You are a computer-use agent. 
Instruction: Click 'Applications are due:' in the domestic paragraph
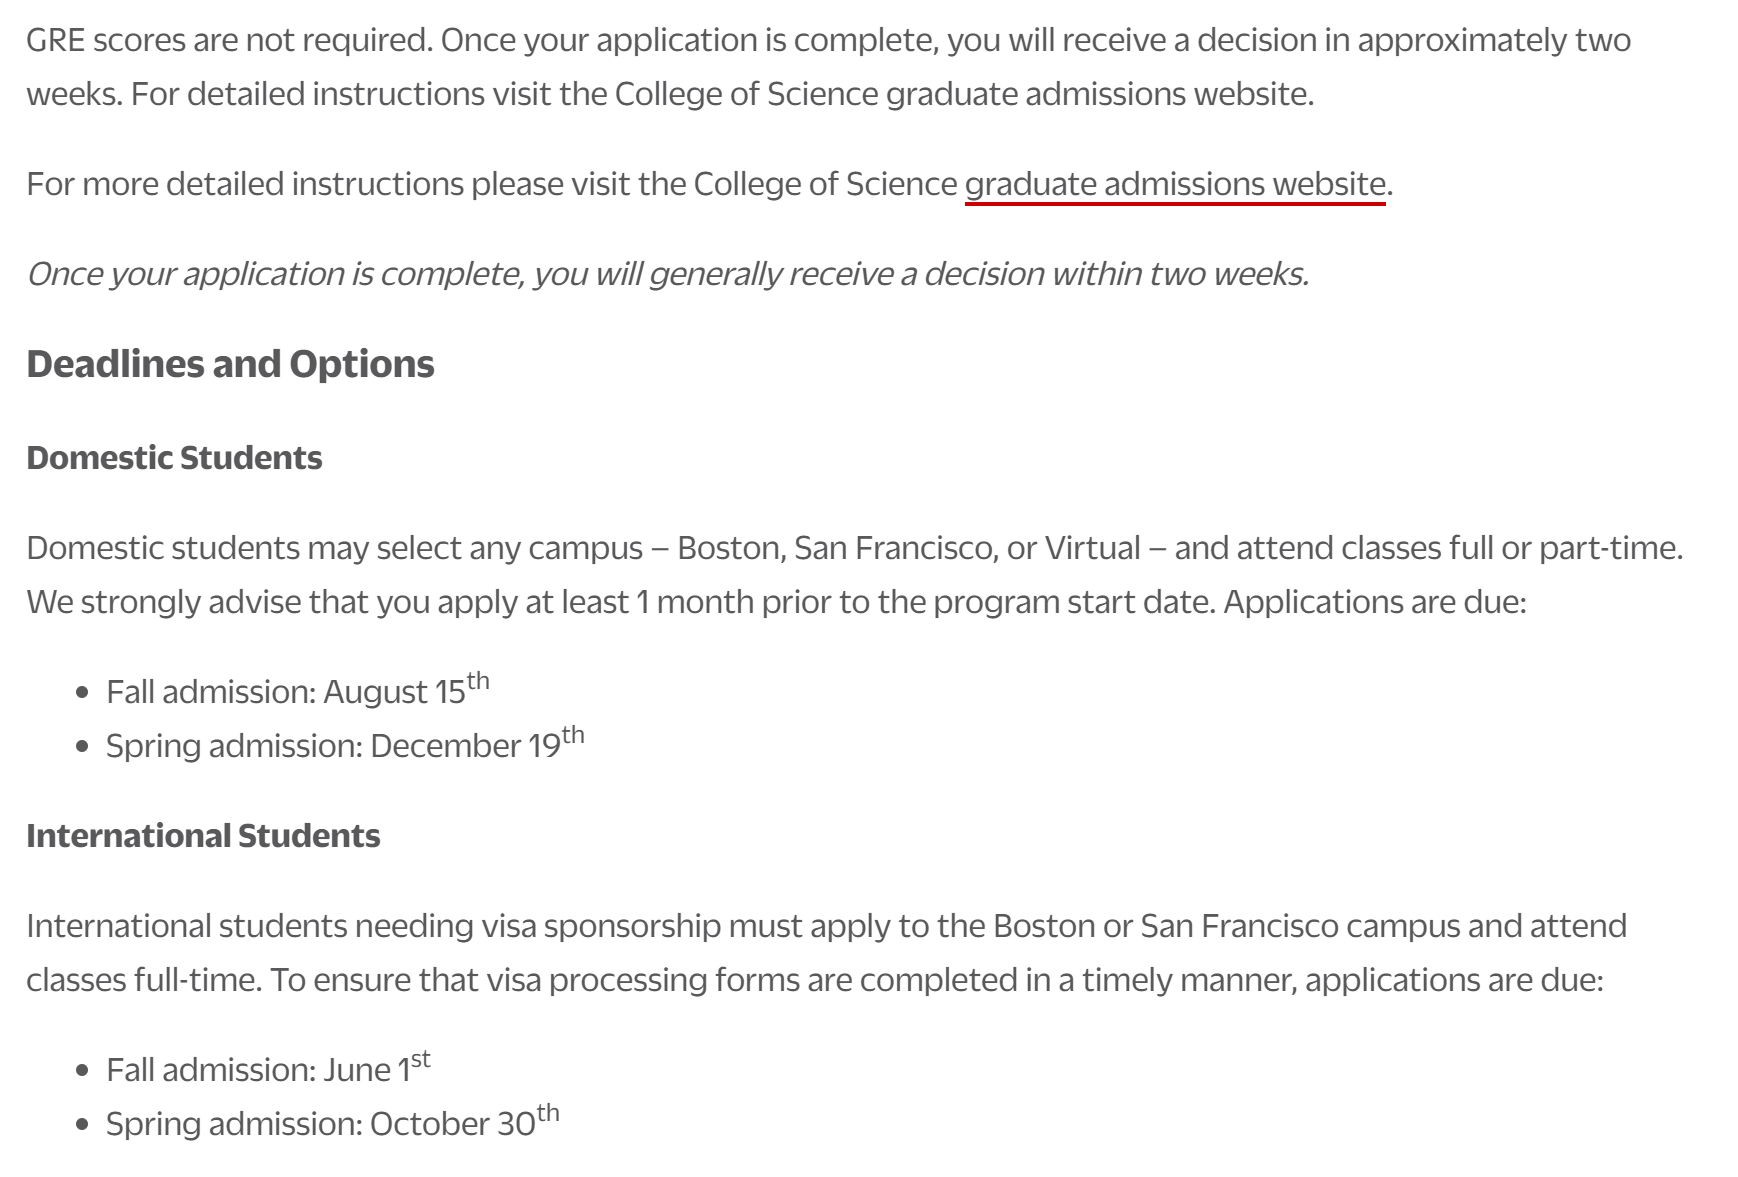(x=1374, y=602)
